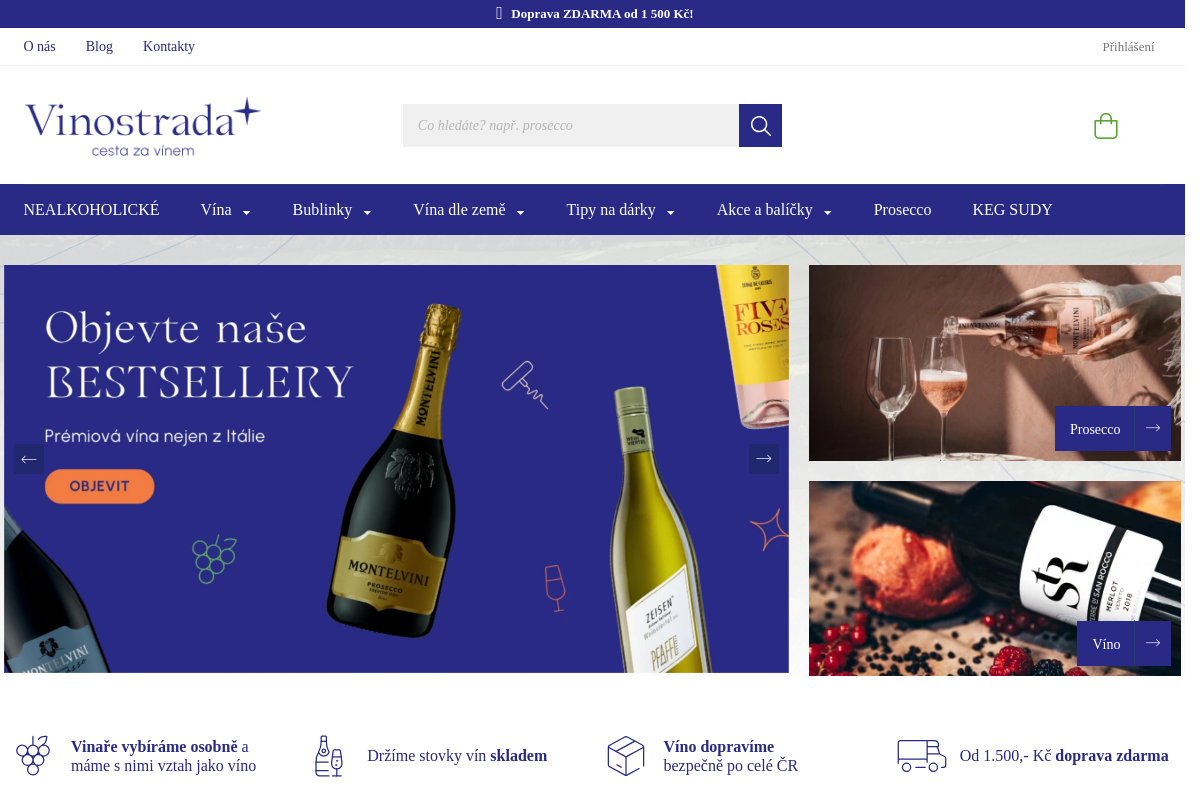This screenshot has height=800, width=1200.
Task: Click the Vinostrada logo
Action: click(x=143, y=127)
